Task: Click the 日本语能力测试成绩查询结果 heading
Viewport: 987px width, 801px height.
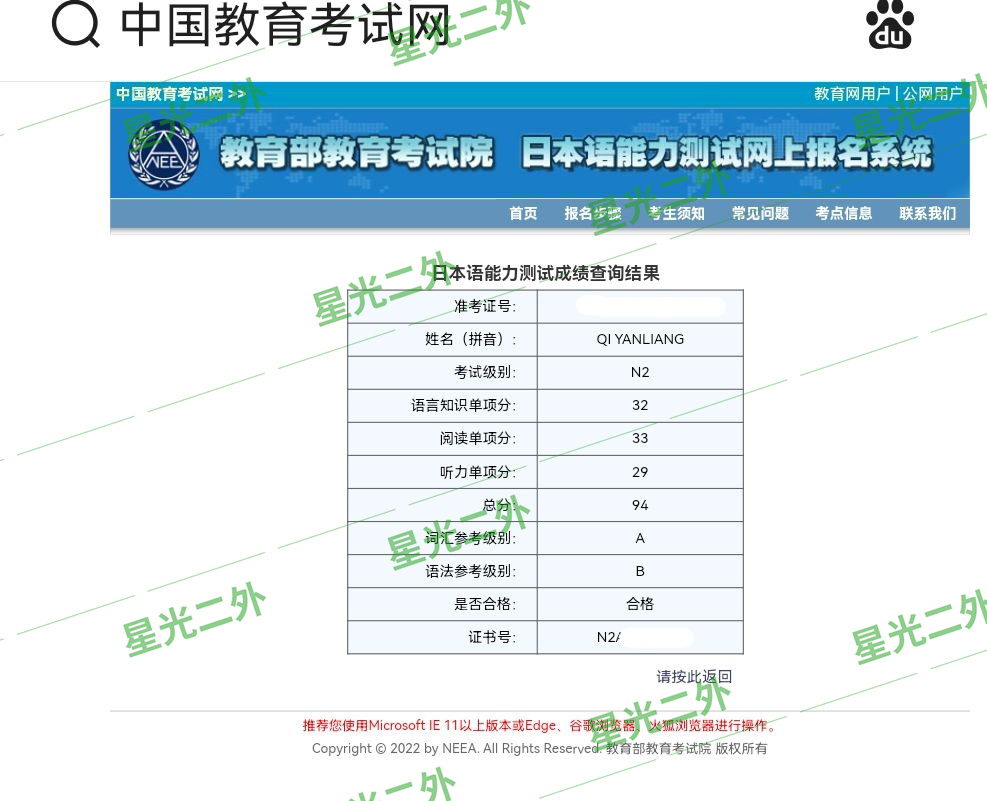Action: [x=545, y=273]
